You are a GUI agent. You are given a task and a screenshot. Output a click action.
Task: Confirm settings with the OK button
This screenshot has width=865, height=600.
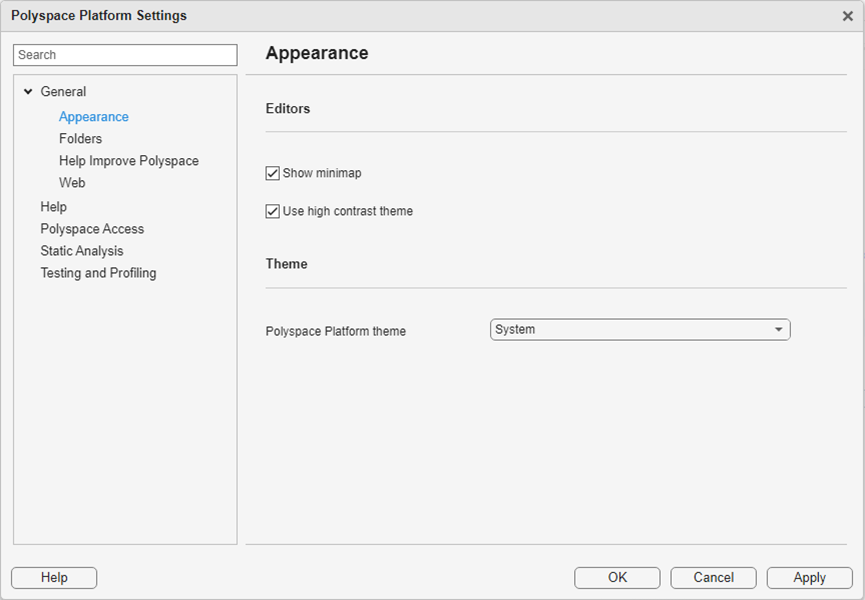coord(616,577)
